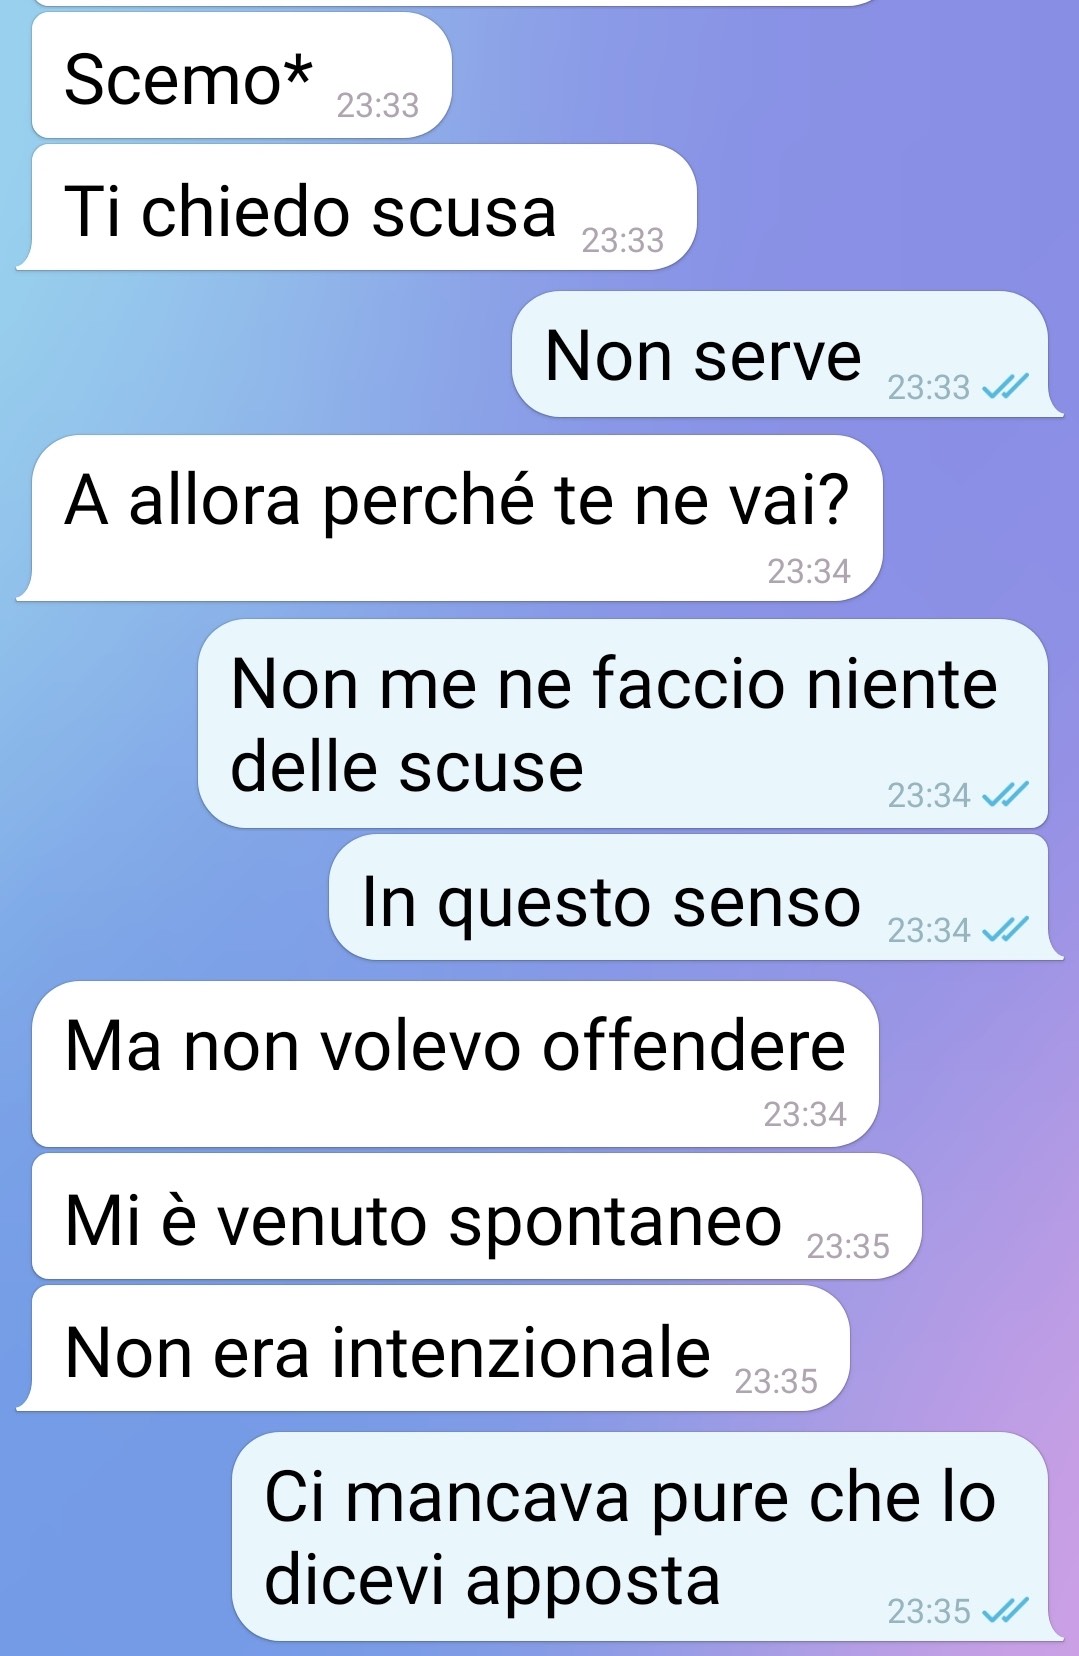Tap the 'Mi è venuto spontaneo' message
Screen dimensions: 1079x1656
point(476,1216)
